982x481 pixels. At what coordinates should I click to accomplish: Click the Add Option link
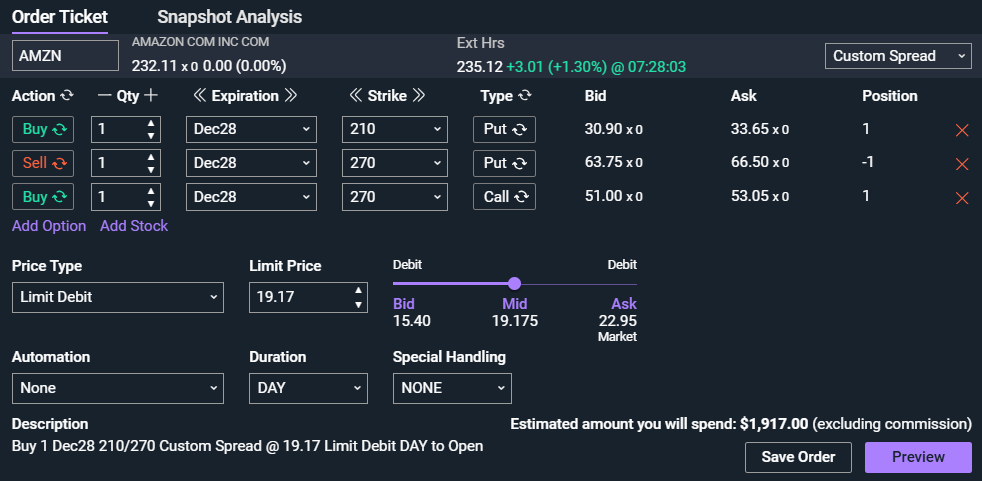pyautogui.click(x=49, y=226)
